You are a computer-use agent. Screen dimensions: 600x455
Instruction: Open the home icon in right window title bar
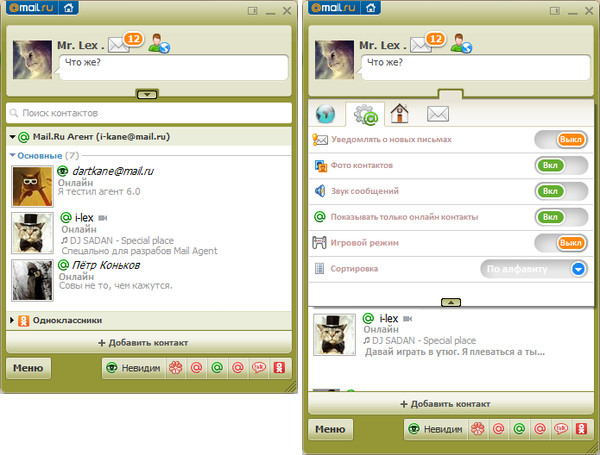[370, 8]
